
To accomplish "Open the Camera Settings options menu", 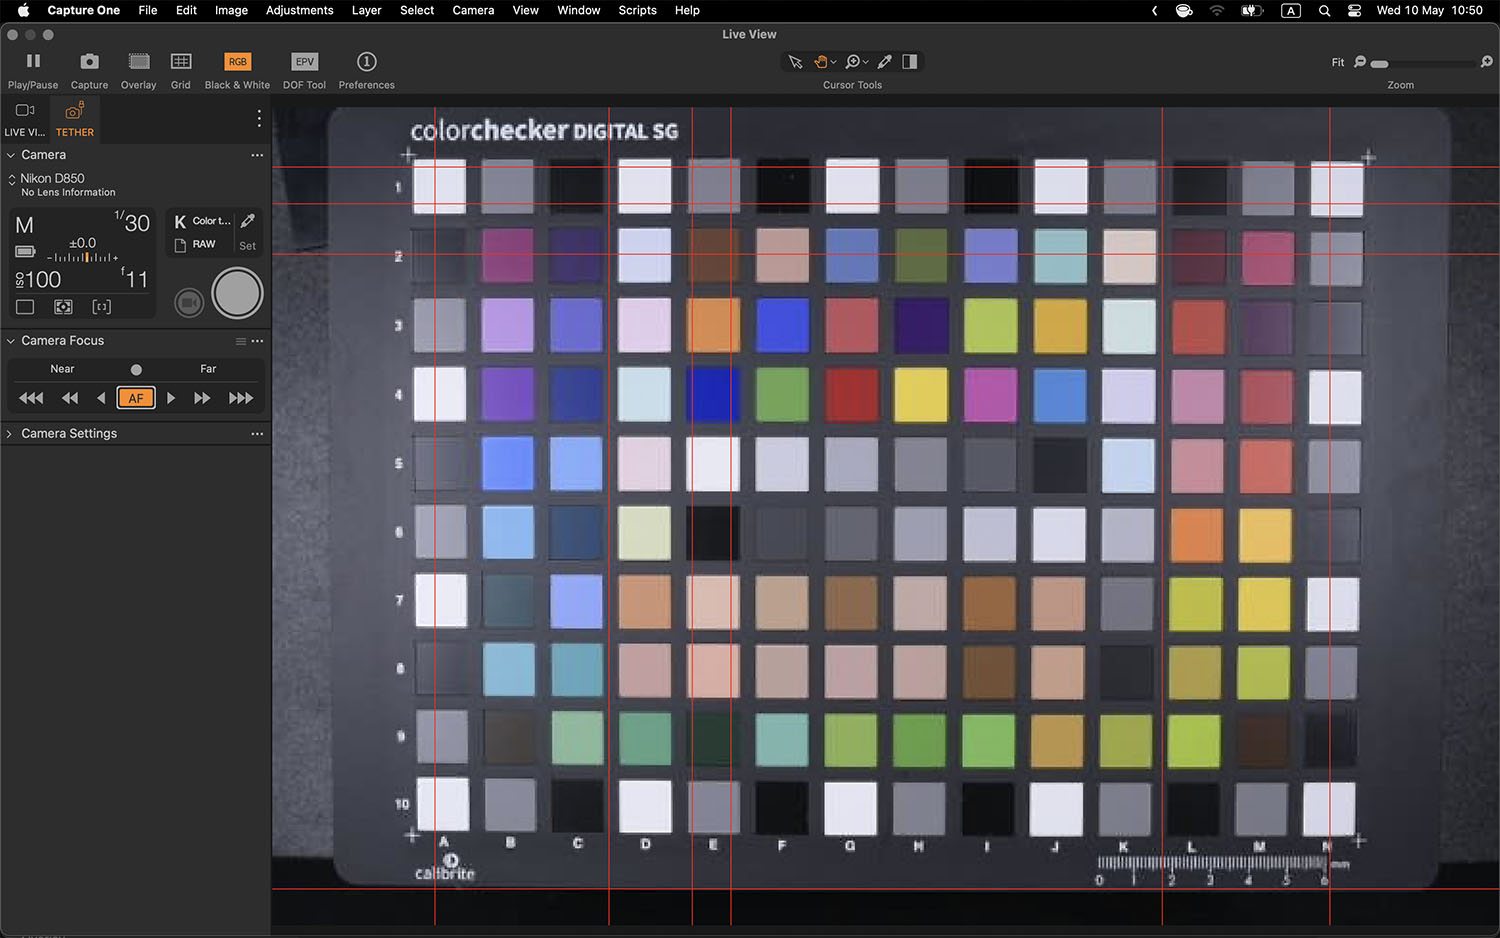I will tap(258, 434).
